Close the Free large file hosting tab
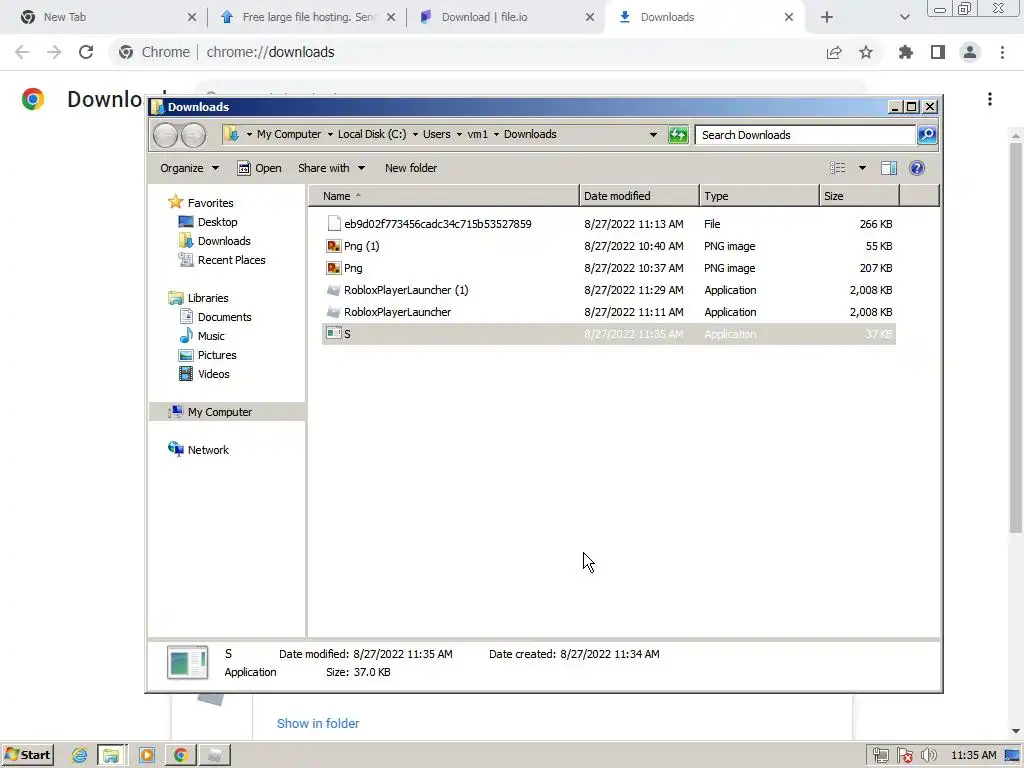1024x768 pixels. click(x=391, y=18)
